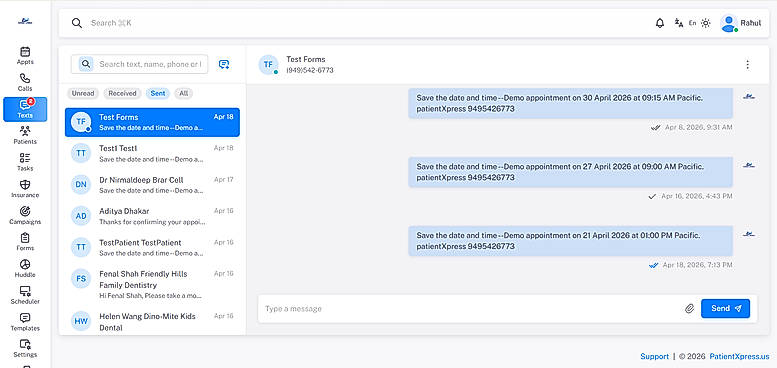
Task: Click the PatientXpress logo at top left
Action: tap(25, 21)
